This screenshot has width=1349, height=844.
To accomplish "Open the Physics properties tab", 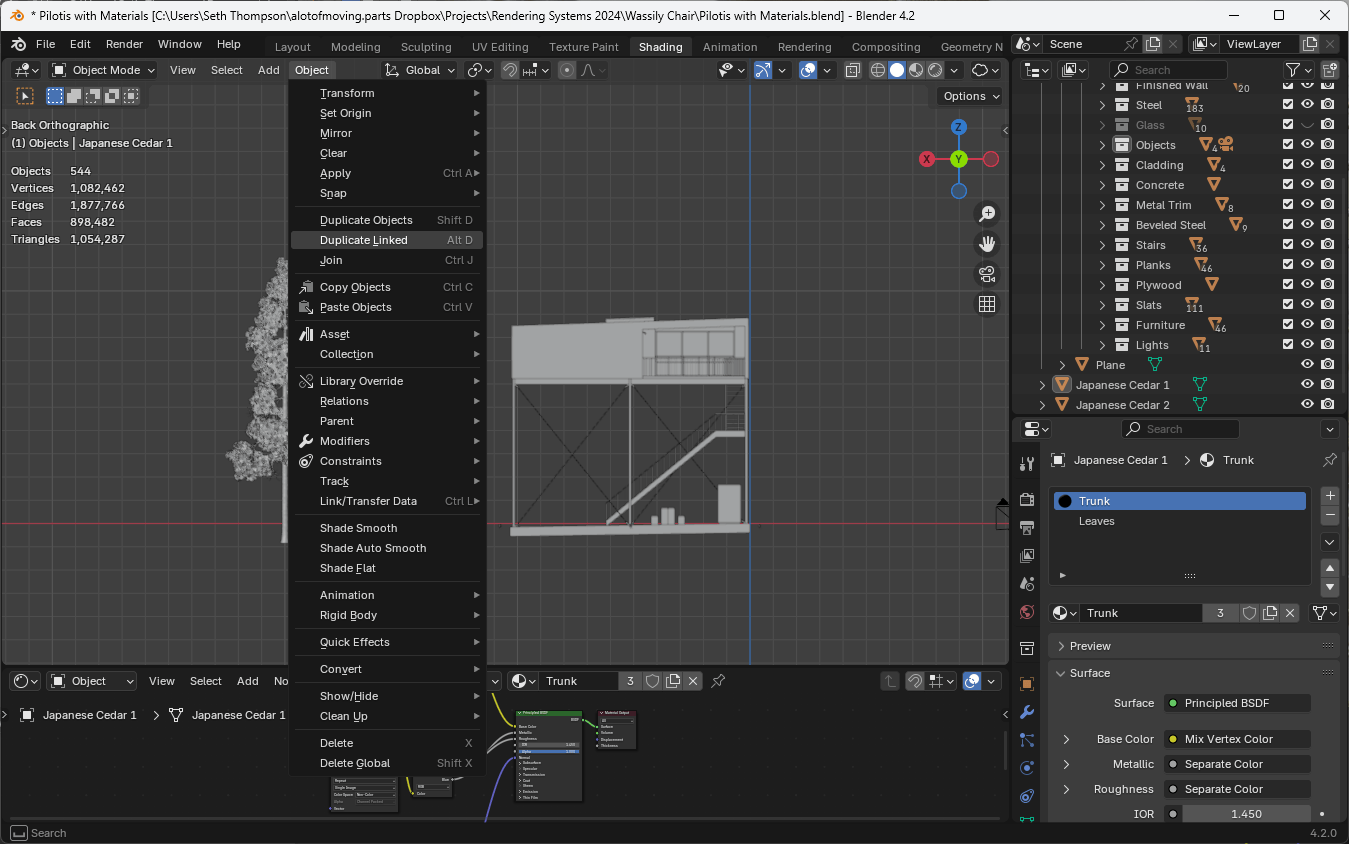I will point(1026,768).
